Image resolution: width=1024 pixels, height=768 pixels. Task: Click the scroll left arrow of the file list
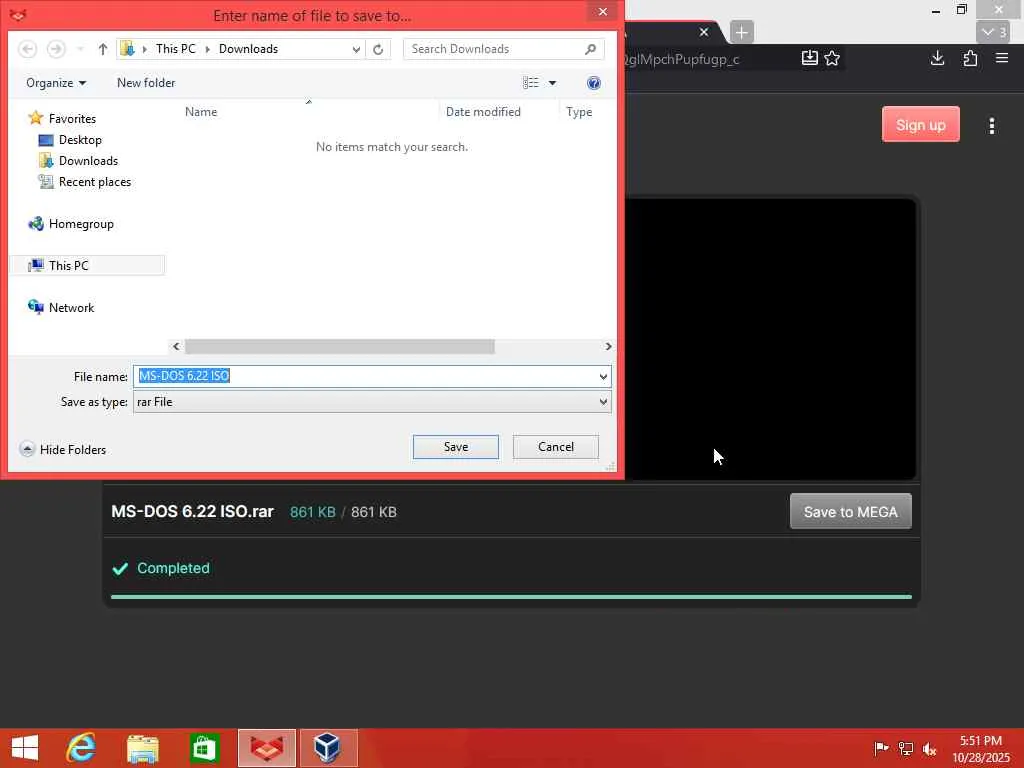[176, 346]
